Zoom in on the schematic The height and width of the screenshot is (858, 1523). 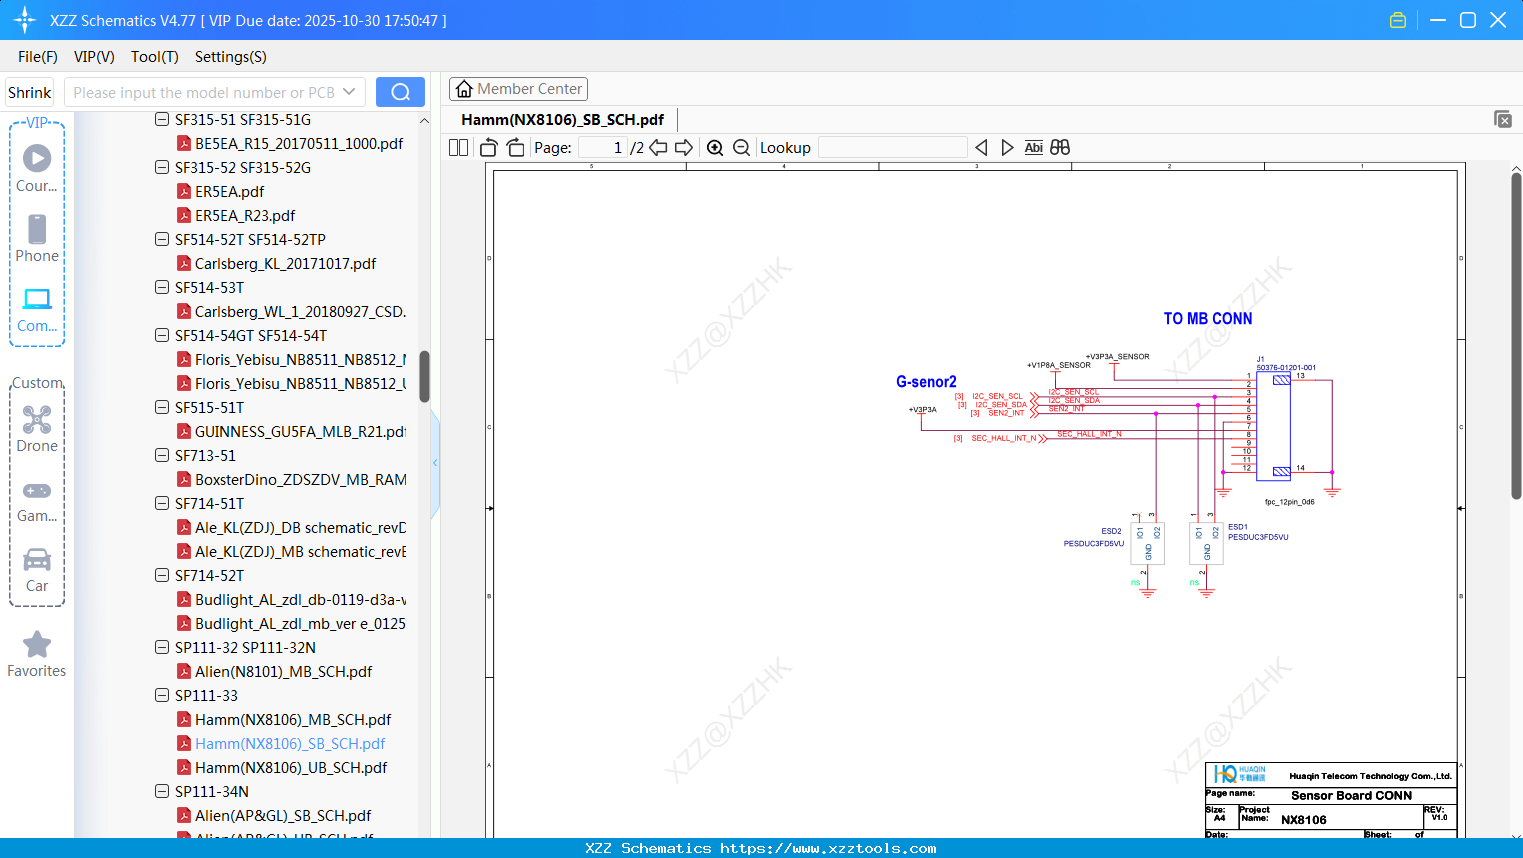point(715,148)
